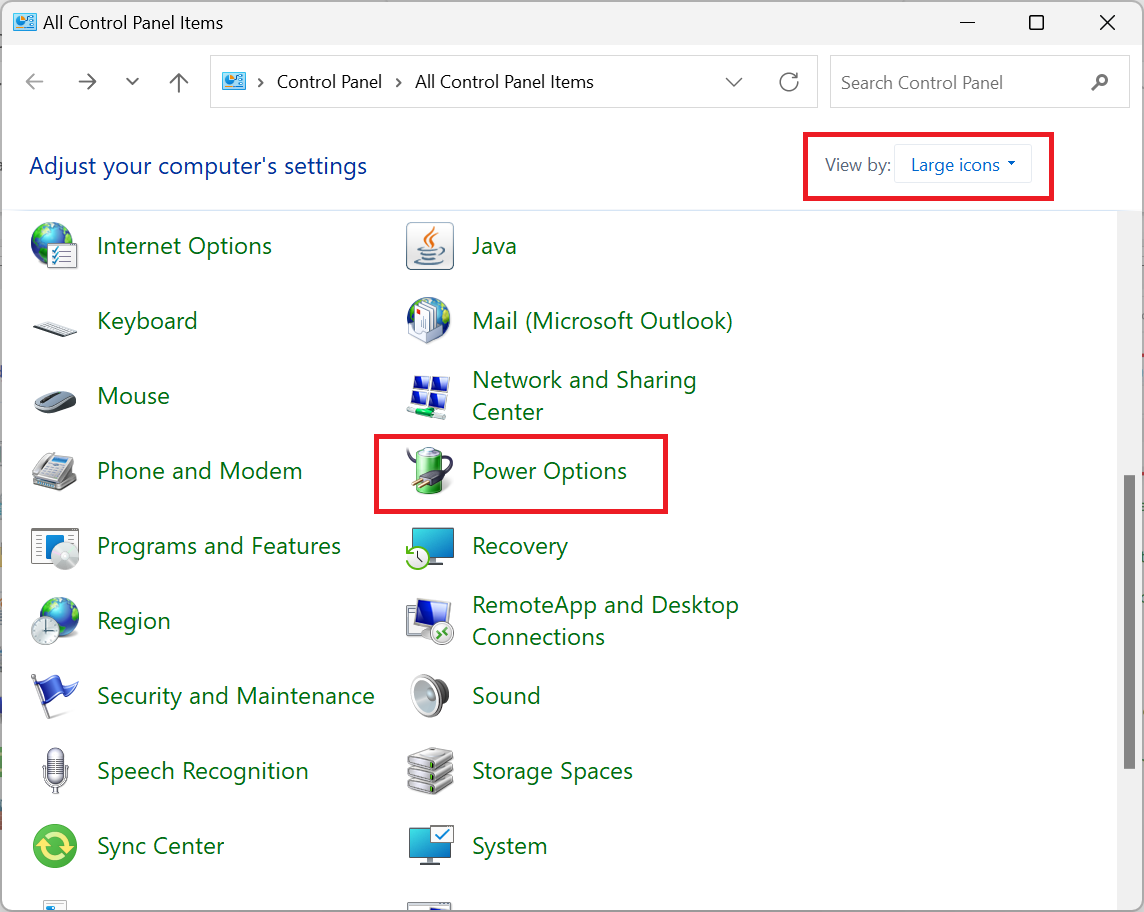1144x912 pixels.
Task: Click the Security and Maintenance flag icon
Action: coord(54,696)
